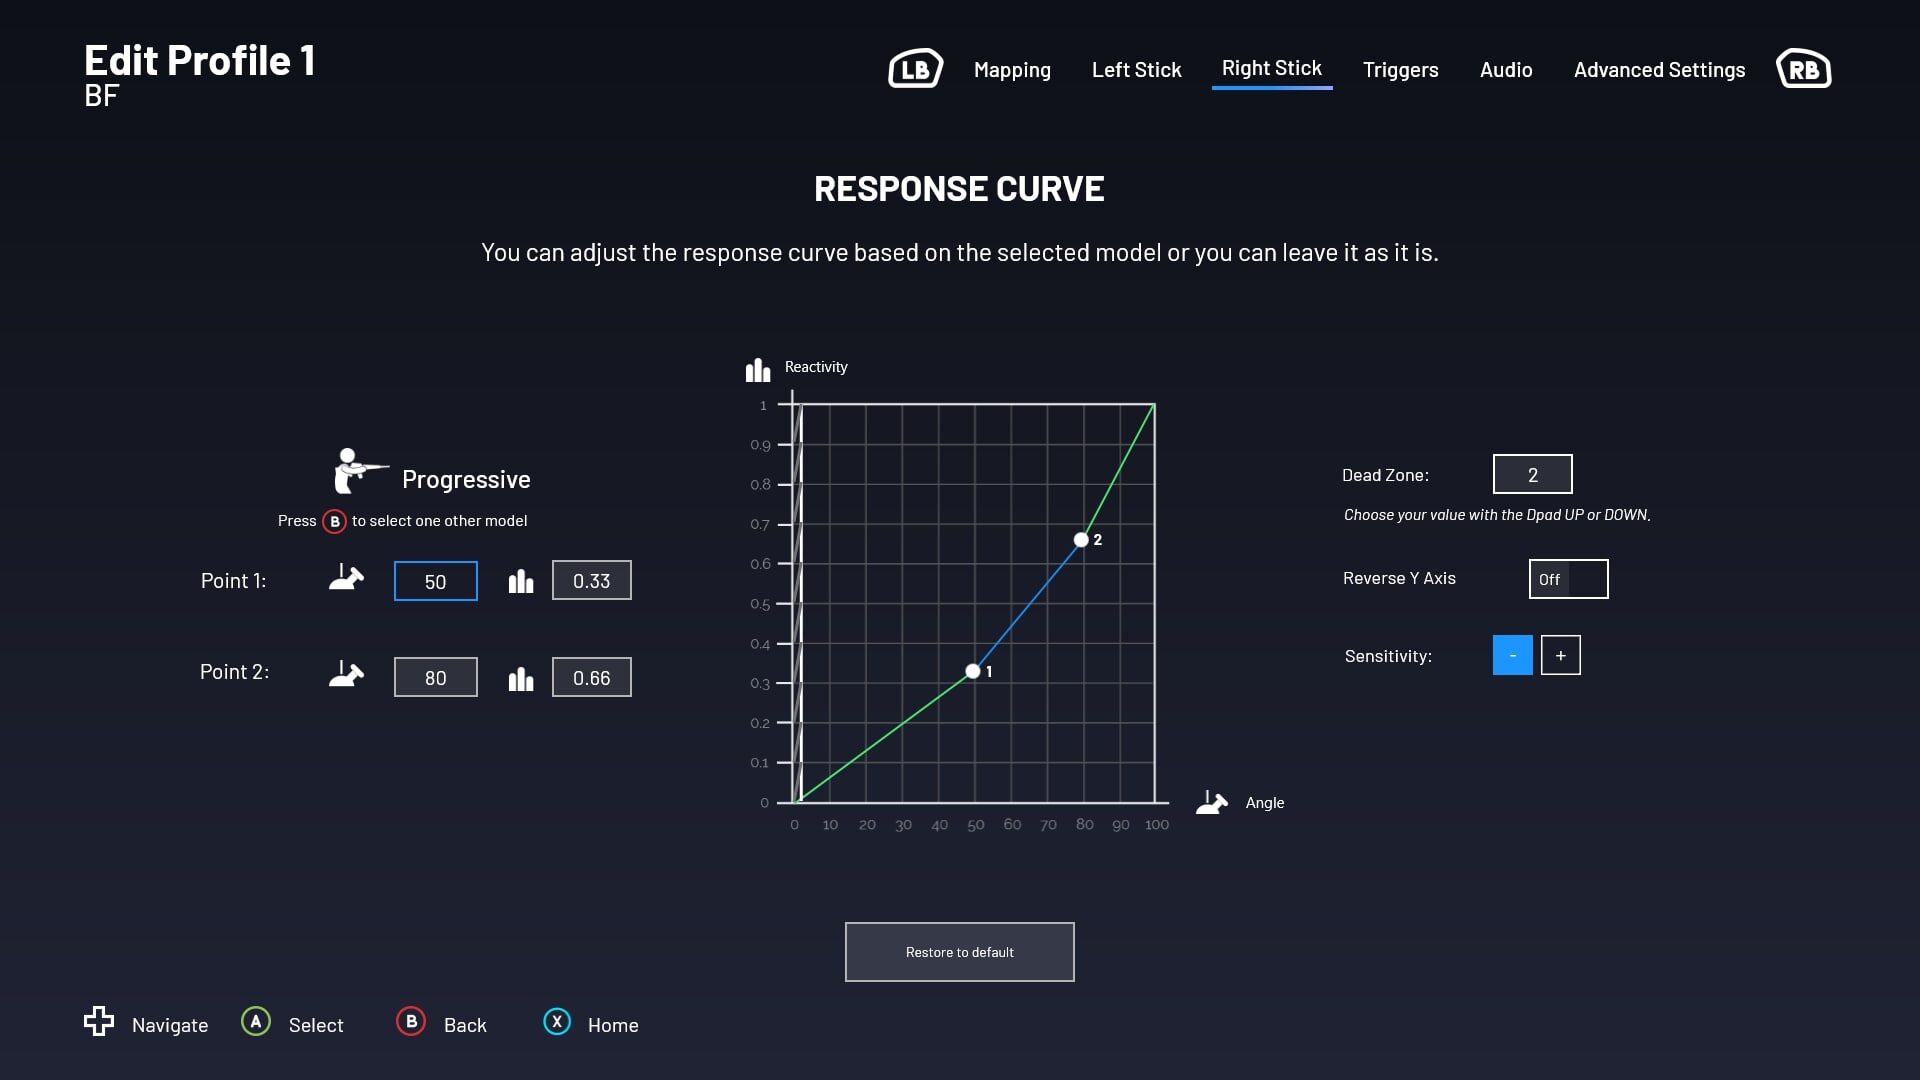Image resolution: width=1920 pixels, height=1080 pixels.
Task: Click Point 2 reactivity bars icon
Action: (x=520, y=679)
